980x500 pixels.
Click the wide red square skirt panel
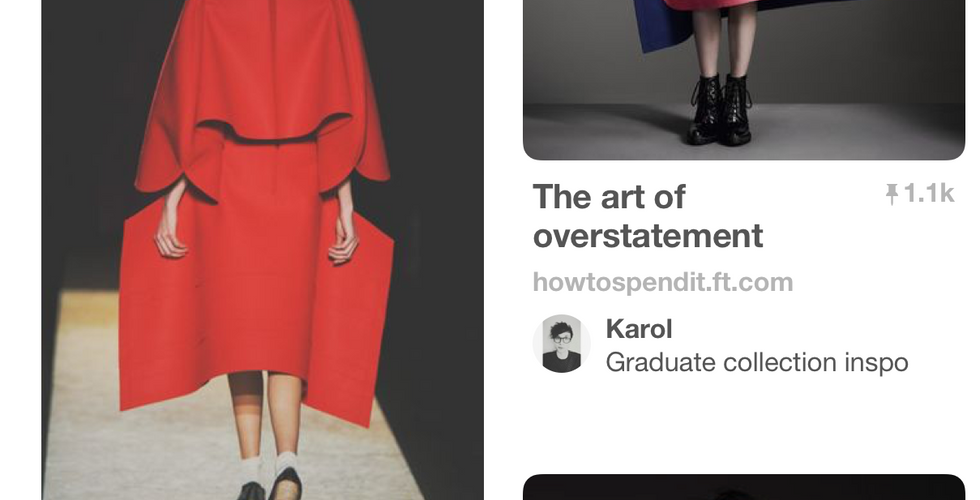tap(256, 300)
